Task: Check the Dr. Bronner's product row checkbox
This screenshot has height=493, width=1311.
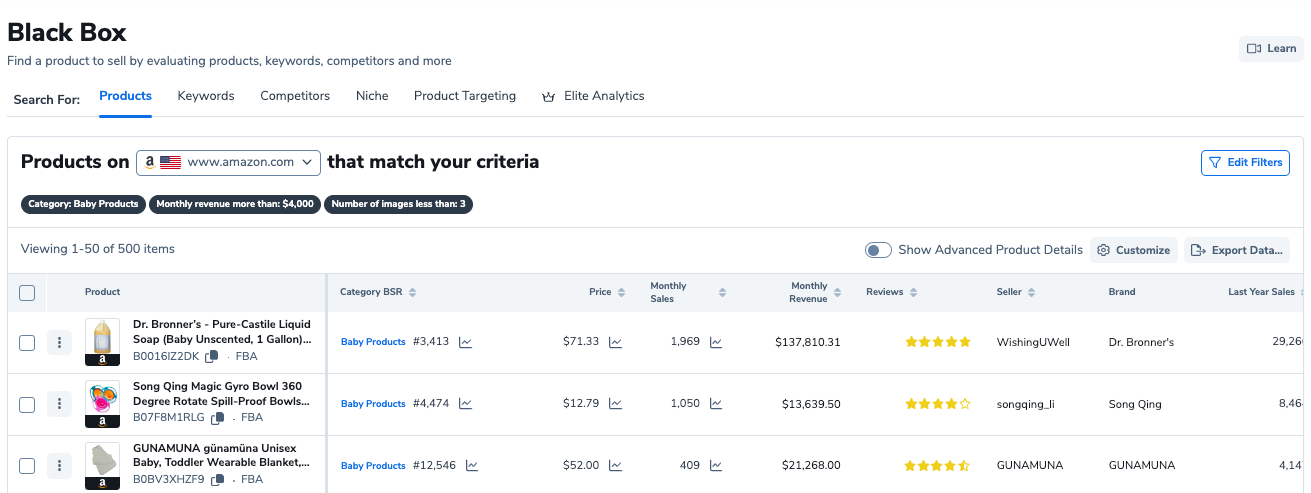Action: pyautogui.click(x=27, y=343)
